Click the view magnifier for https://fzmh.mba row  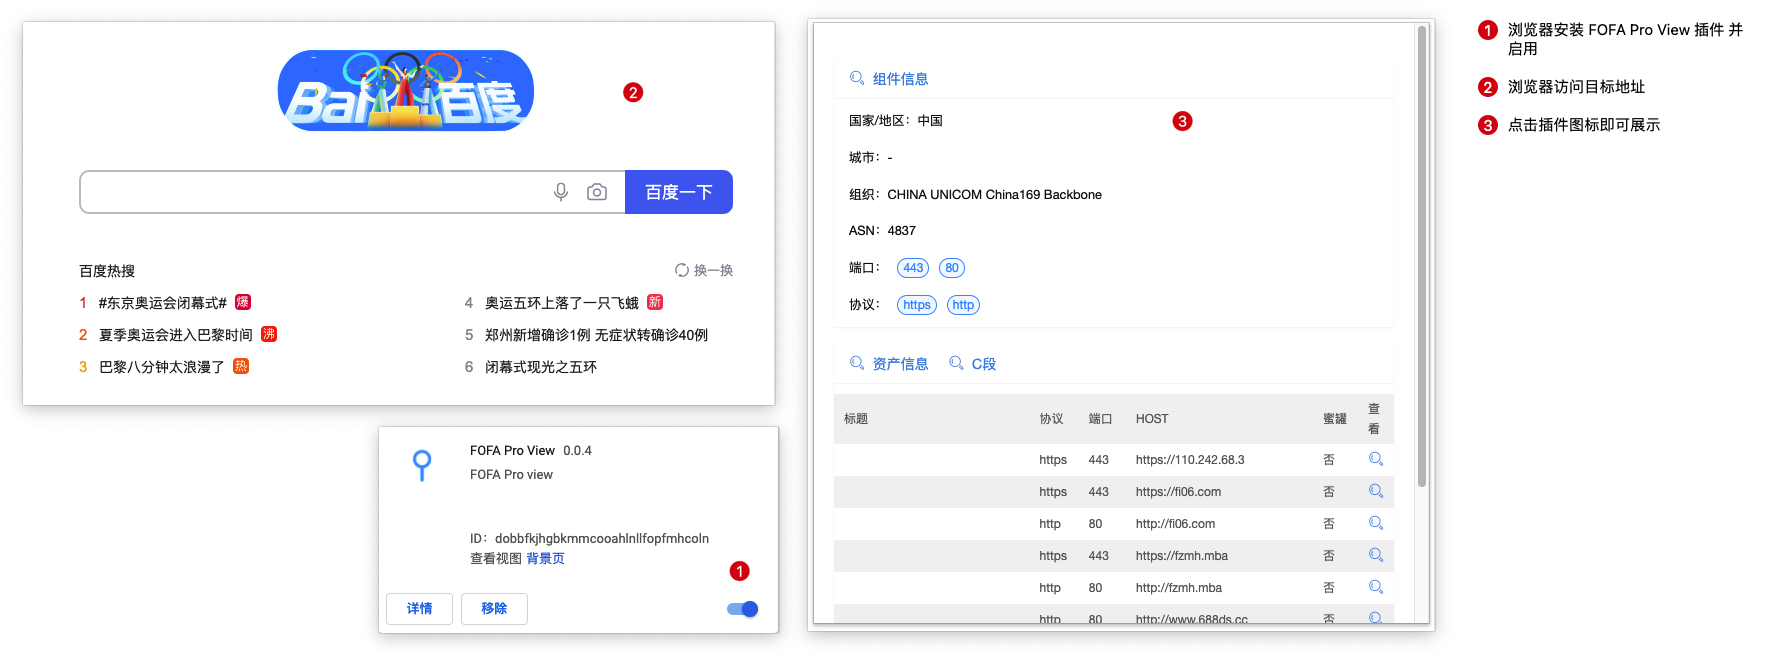click(x=1375, y=555)
